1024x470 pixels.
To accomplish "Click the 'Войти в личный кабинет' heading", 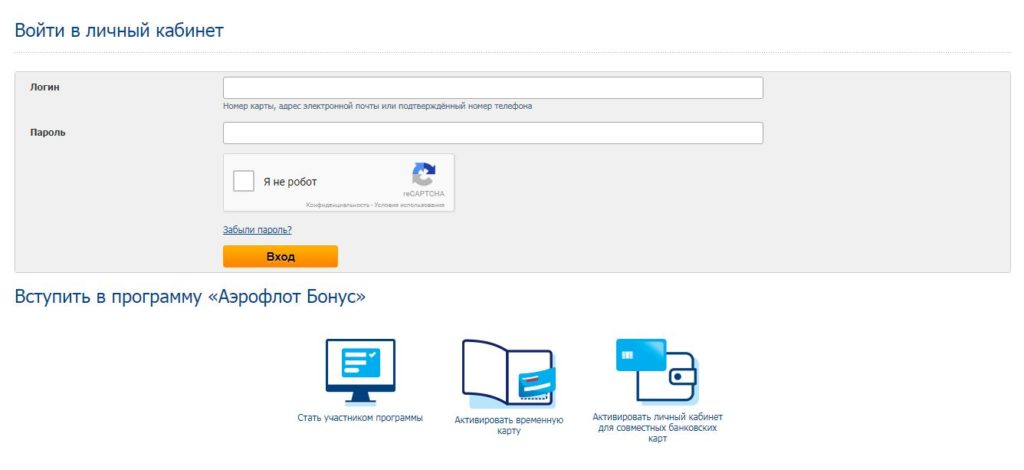I will point(119,30).
